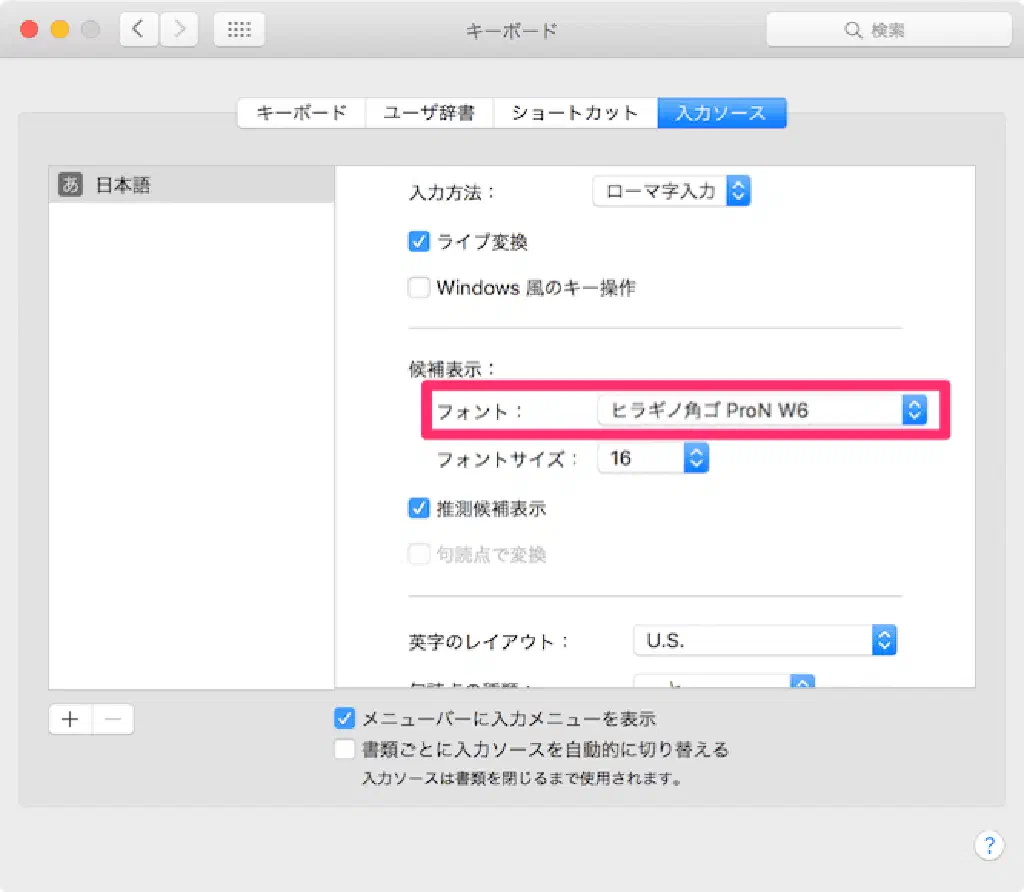Toggle the 推測候補表示 checkbox
Screen dimensions: 1024x892
(x=419, y=508)
